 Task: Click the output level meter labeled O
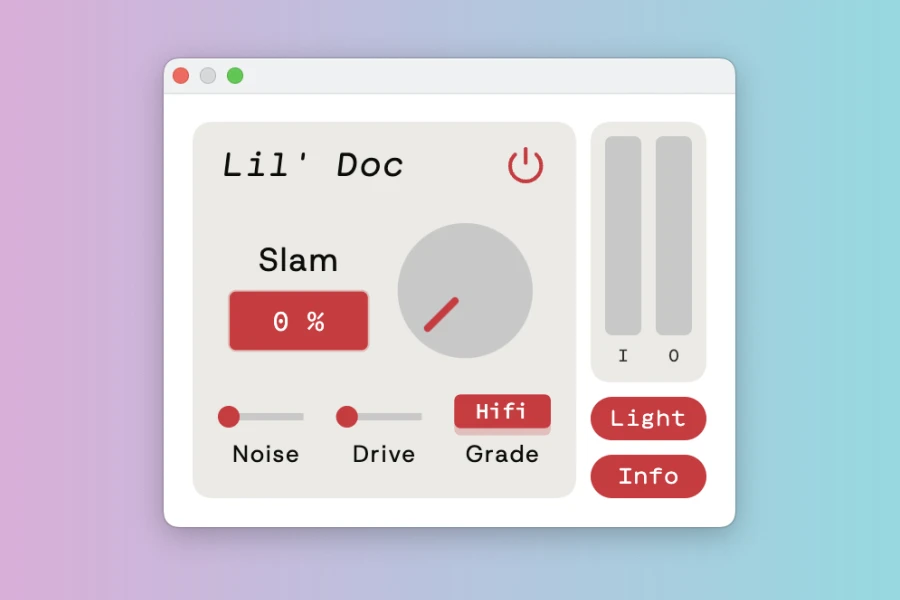[674, 235]
